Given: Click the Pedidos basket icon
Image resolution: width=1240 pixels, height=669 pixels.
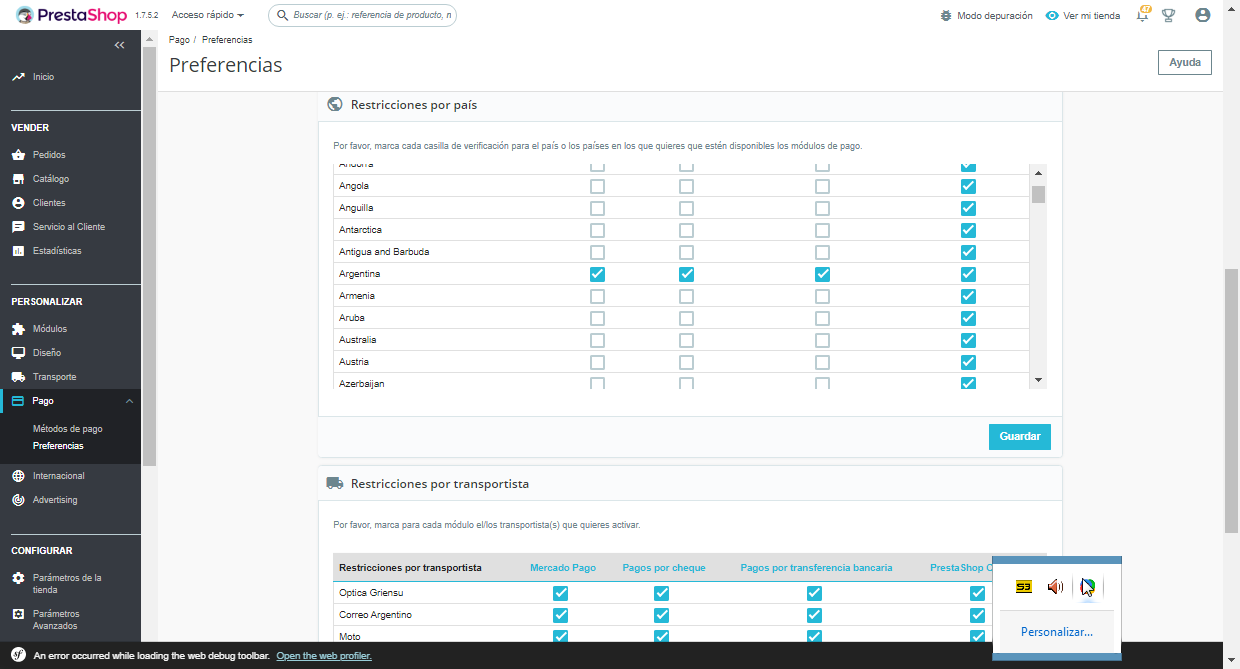Looking at the screenshot, I should [x=18, y=155].
